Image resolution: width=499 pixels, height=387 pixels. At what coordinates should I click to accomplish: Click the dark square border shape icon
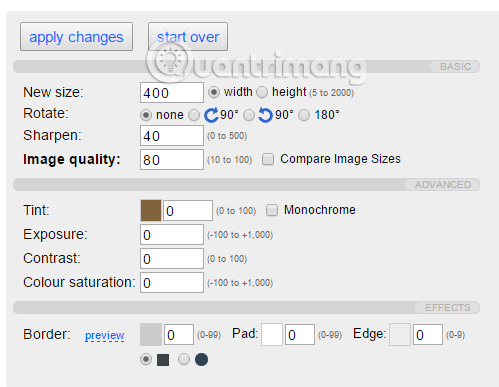[x=163, y=360]
